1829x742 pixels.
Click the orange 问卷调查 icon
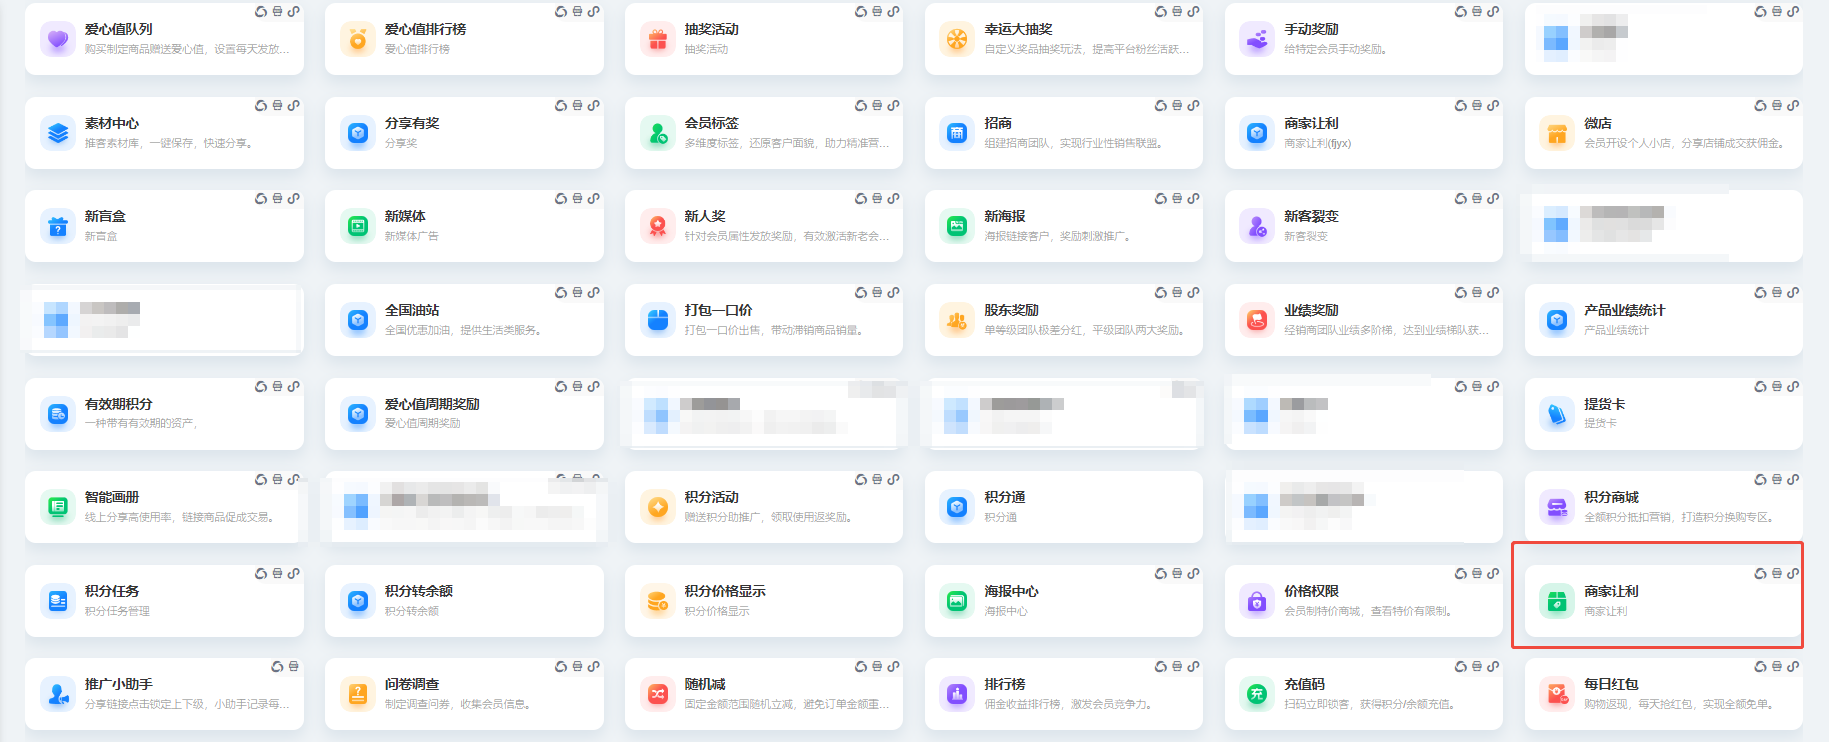358,694
